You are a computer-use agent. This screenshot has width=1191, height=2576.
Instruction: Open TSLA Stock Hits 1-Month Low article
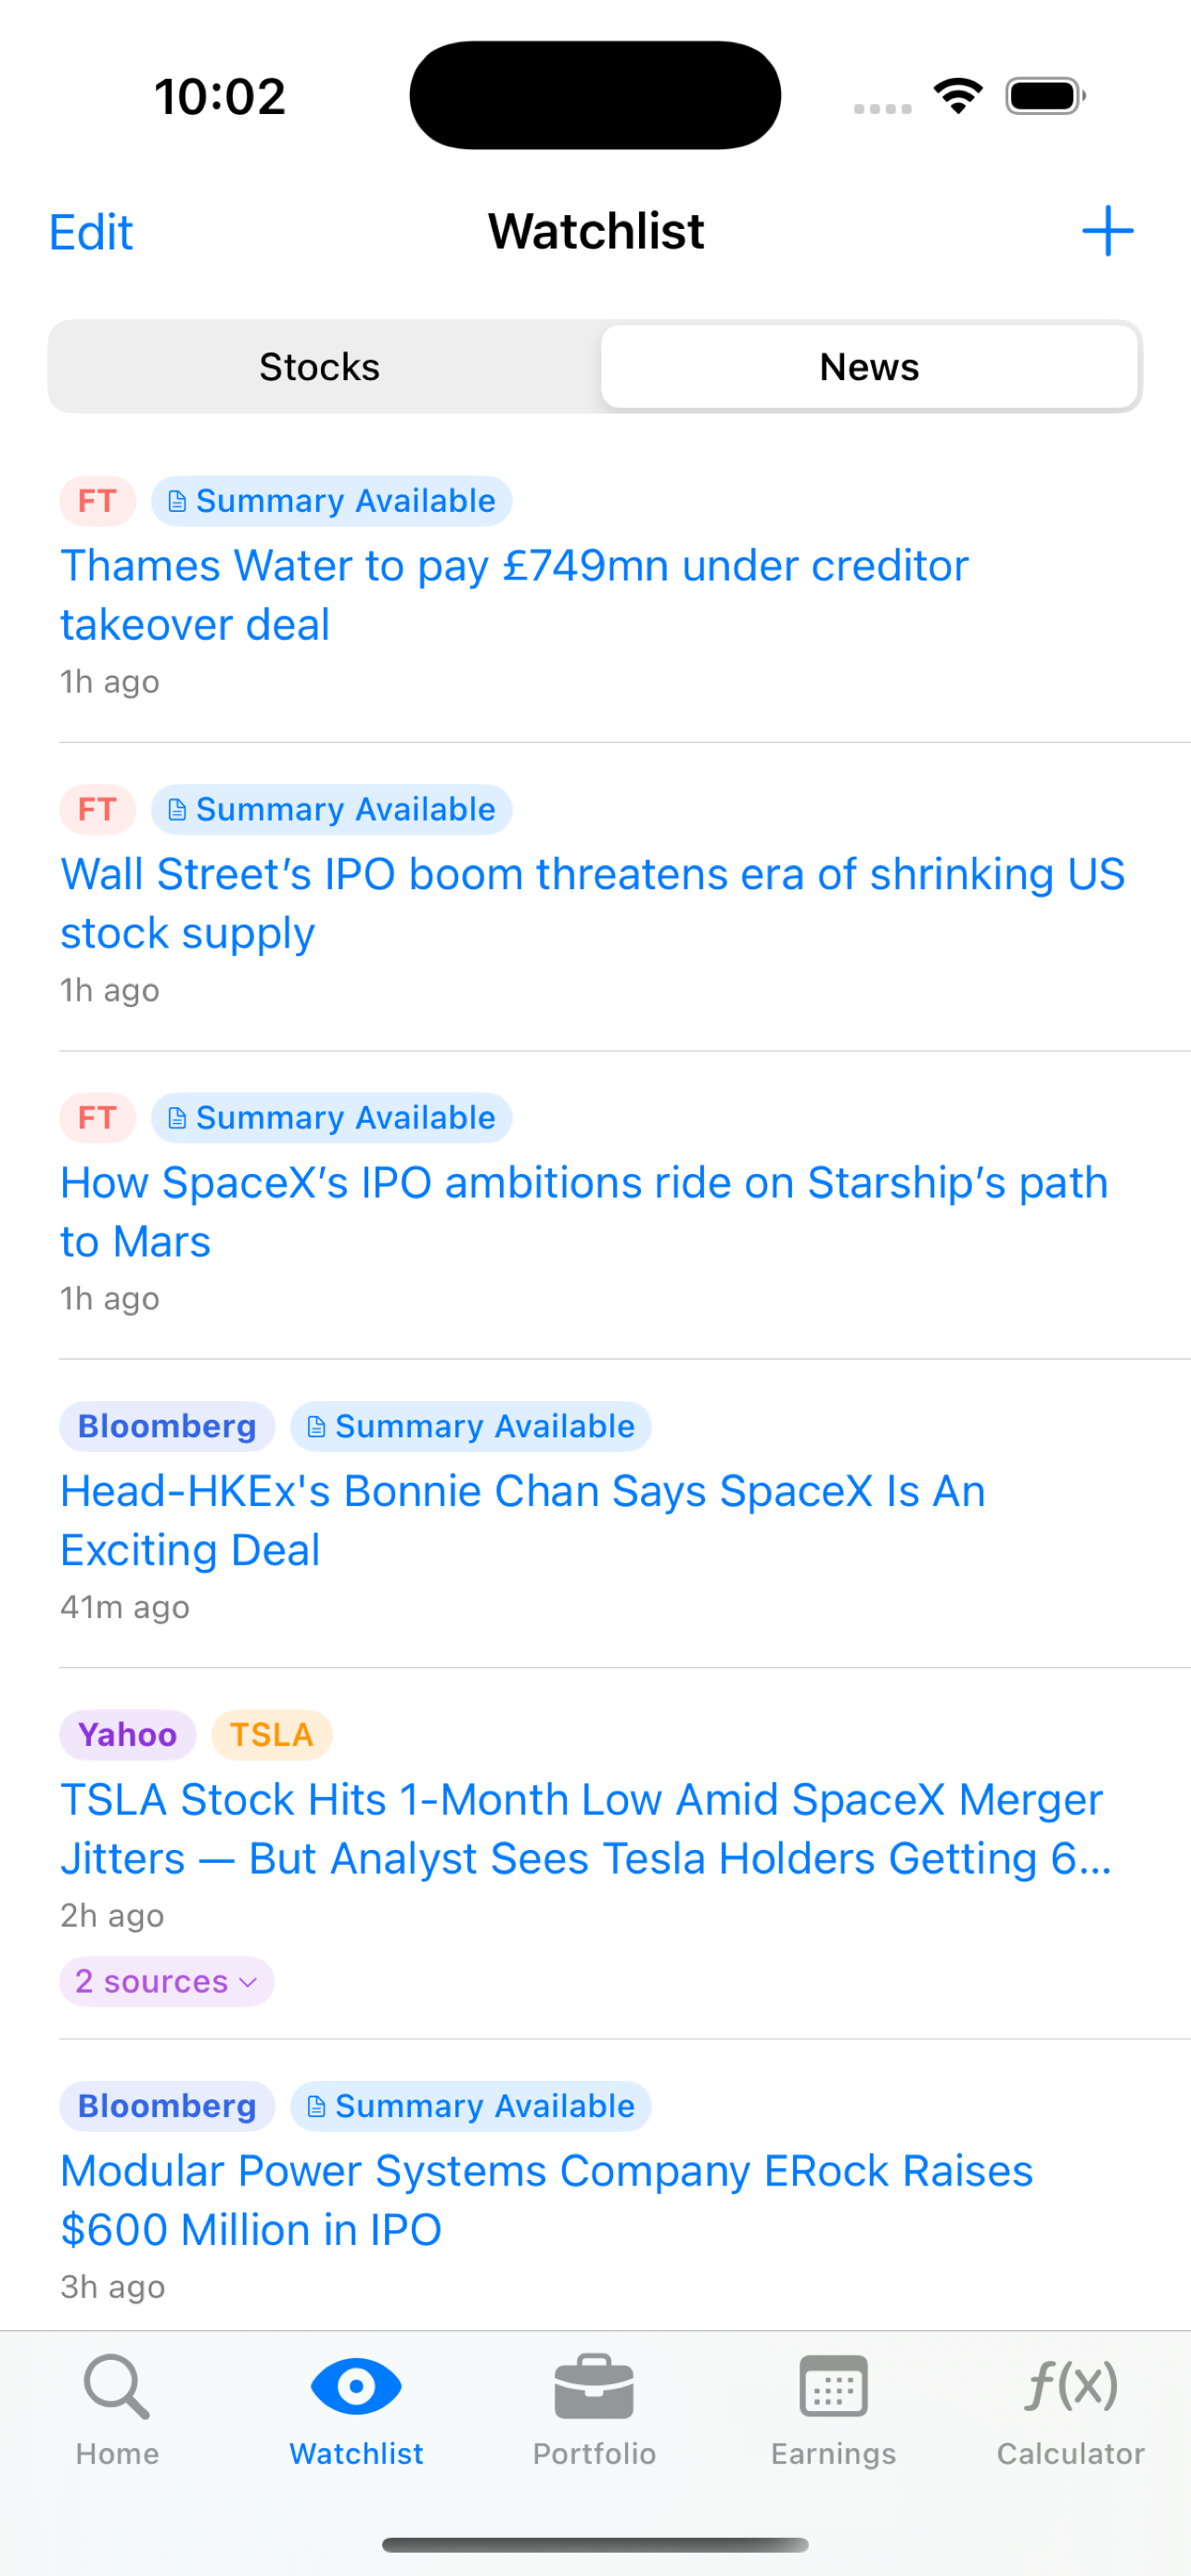[x=586, y=1829]
